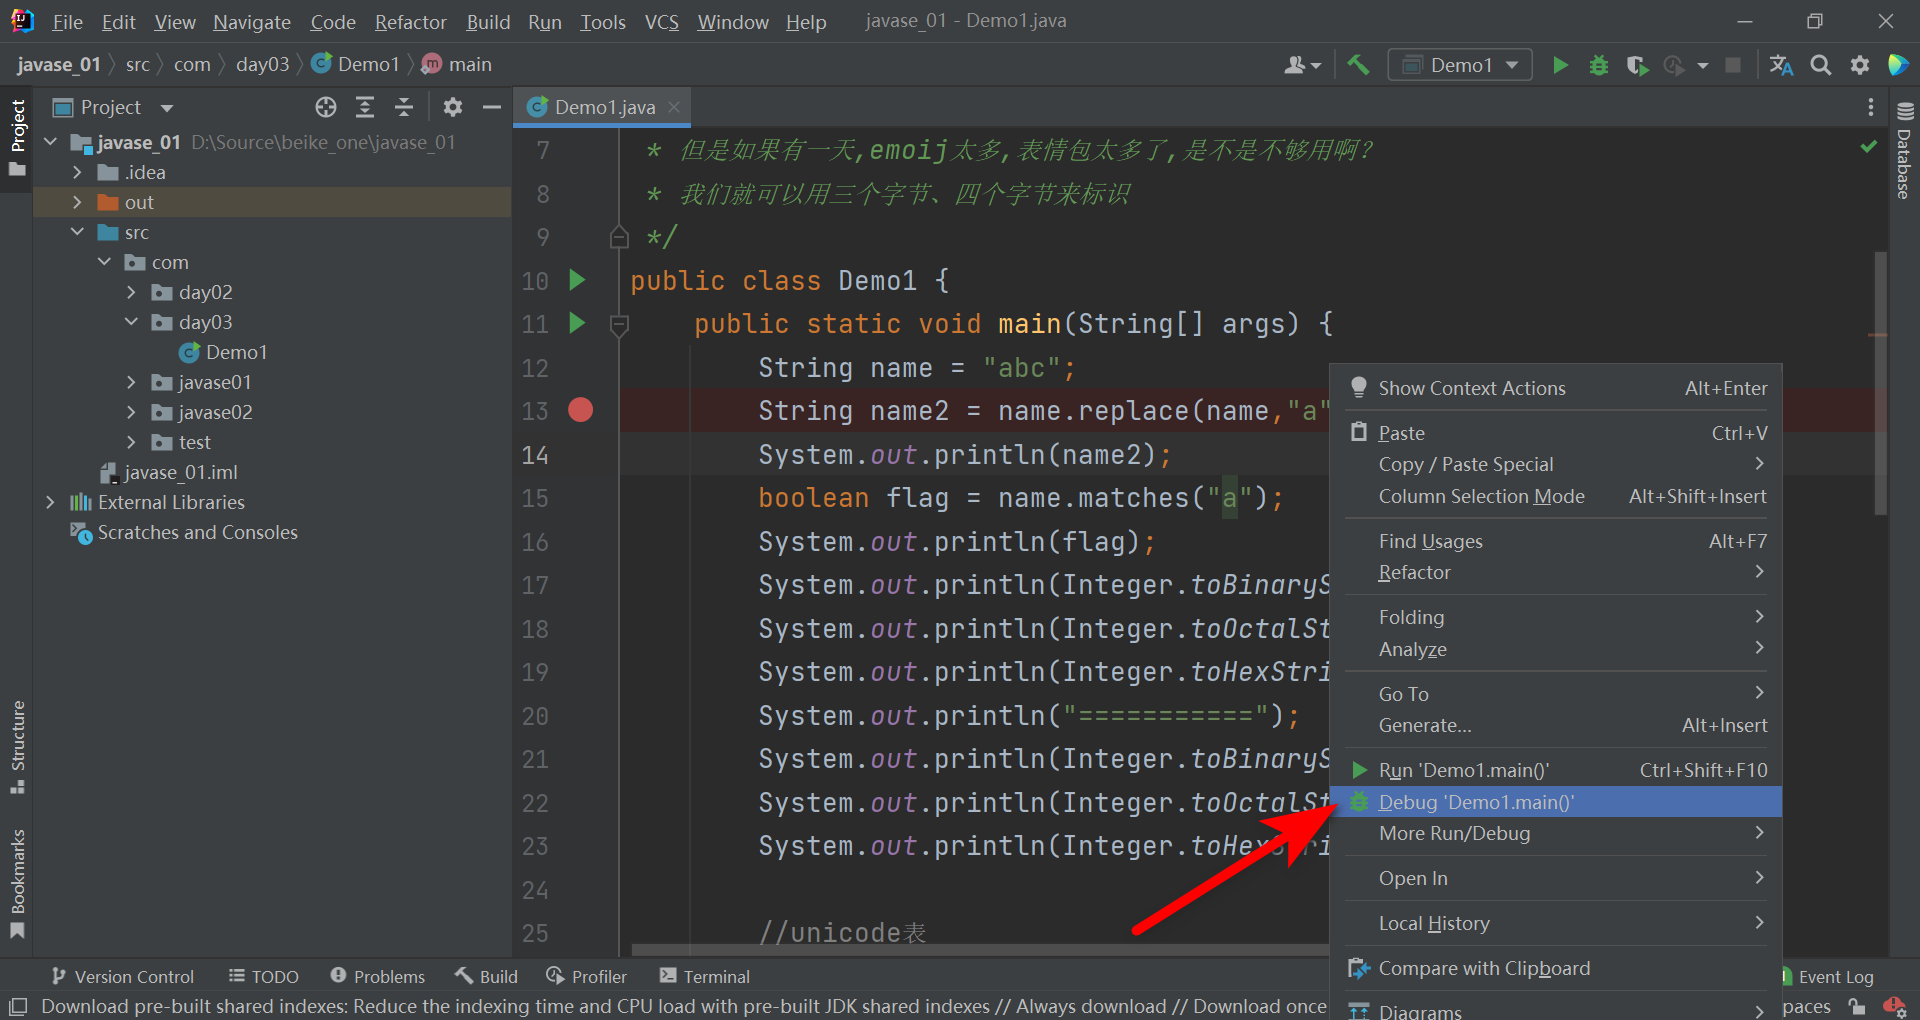This screenshot has height=1020, width=1920.
Task: Click the Build project hammer icon
Action: click(1357, 65)
